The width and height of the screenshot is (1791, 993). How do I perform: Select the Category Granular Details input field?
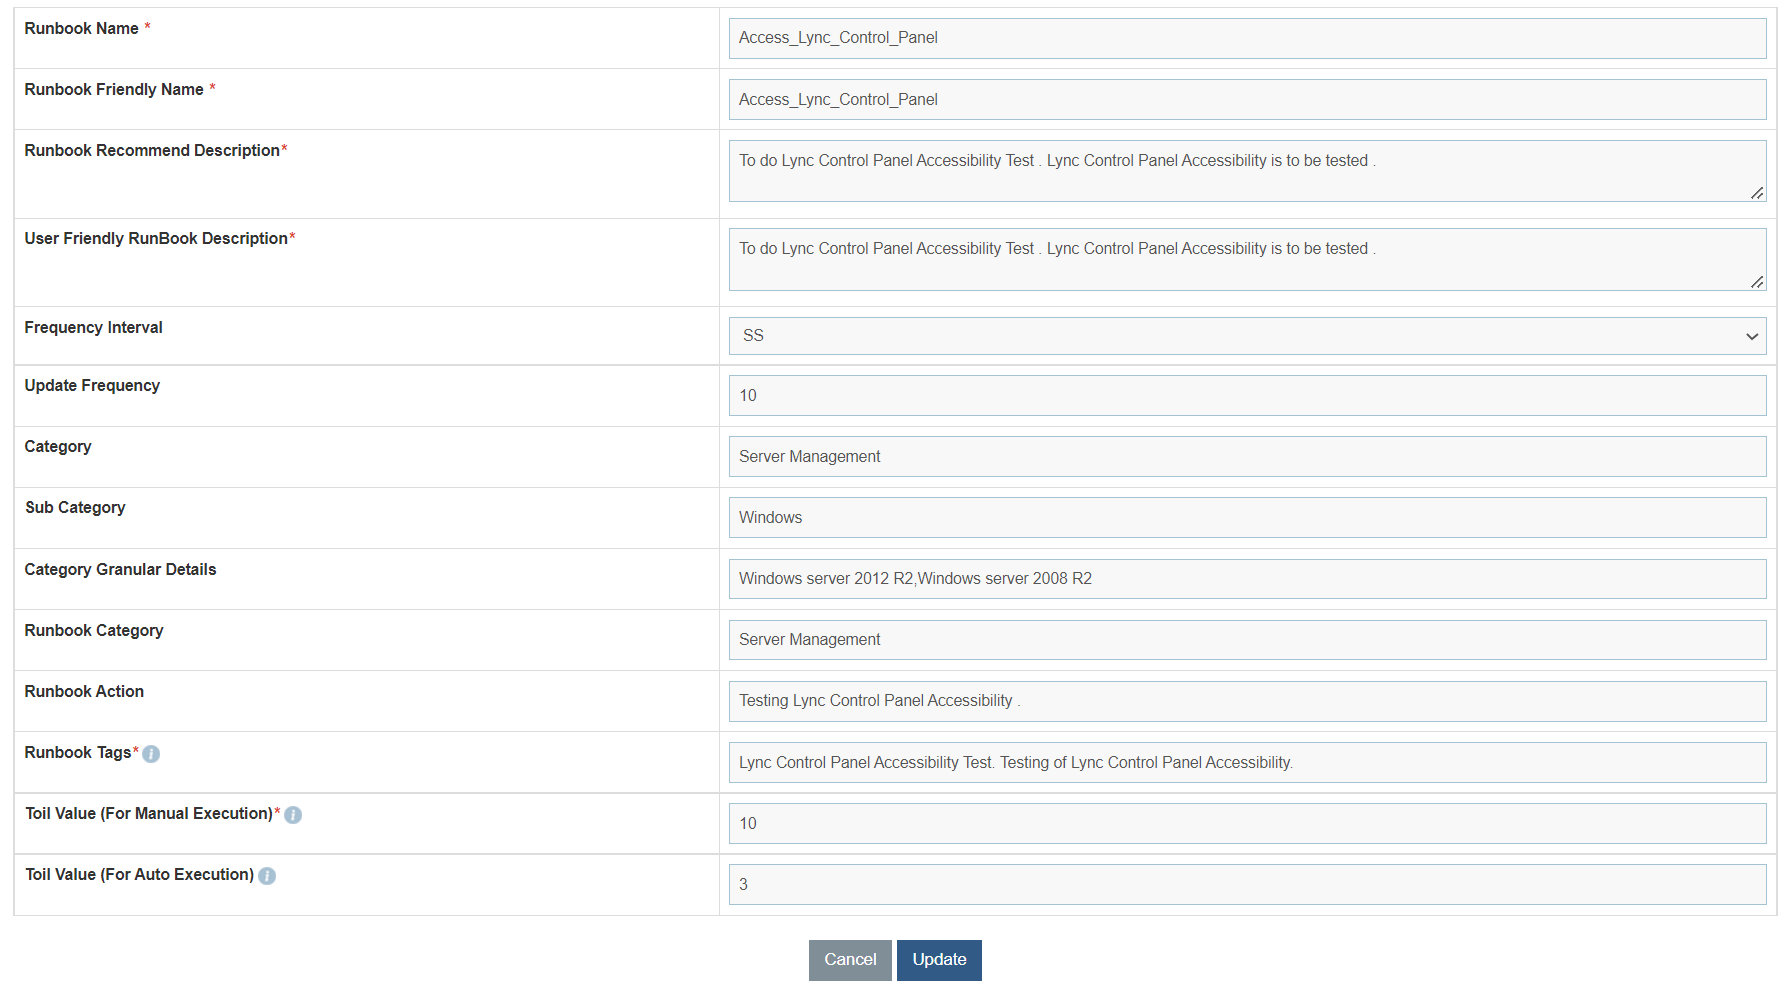pos(1245,578)
